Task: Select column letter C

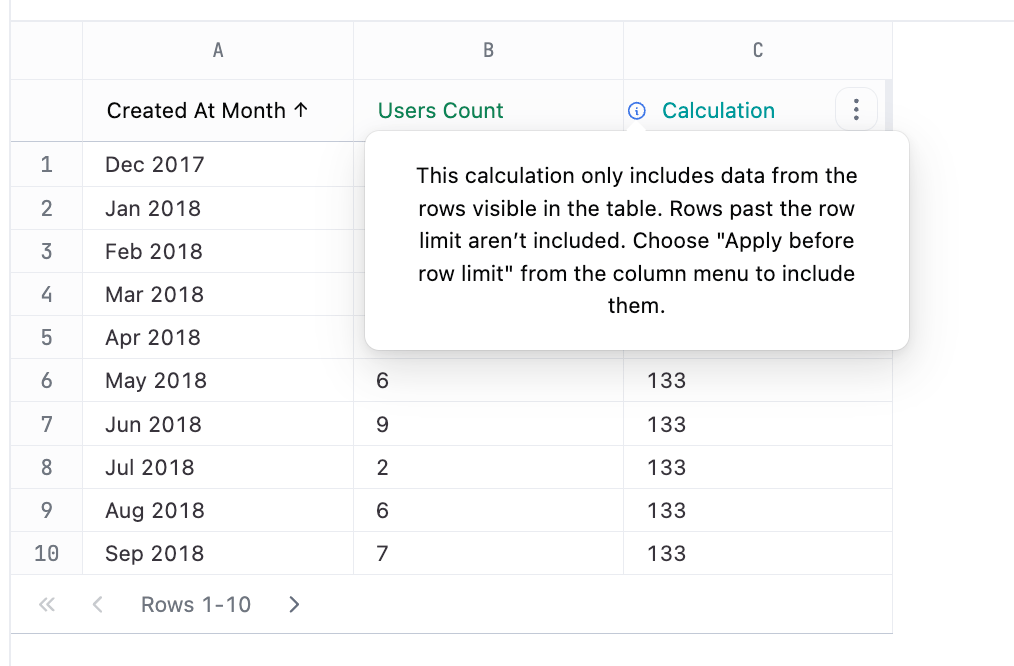Action: tap(758, 50)
